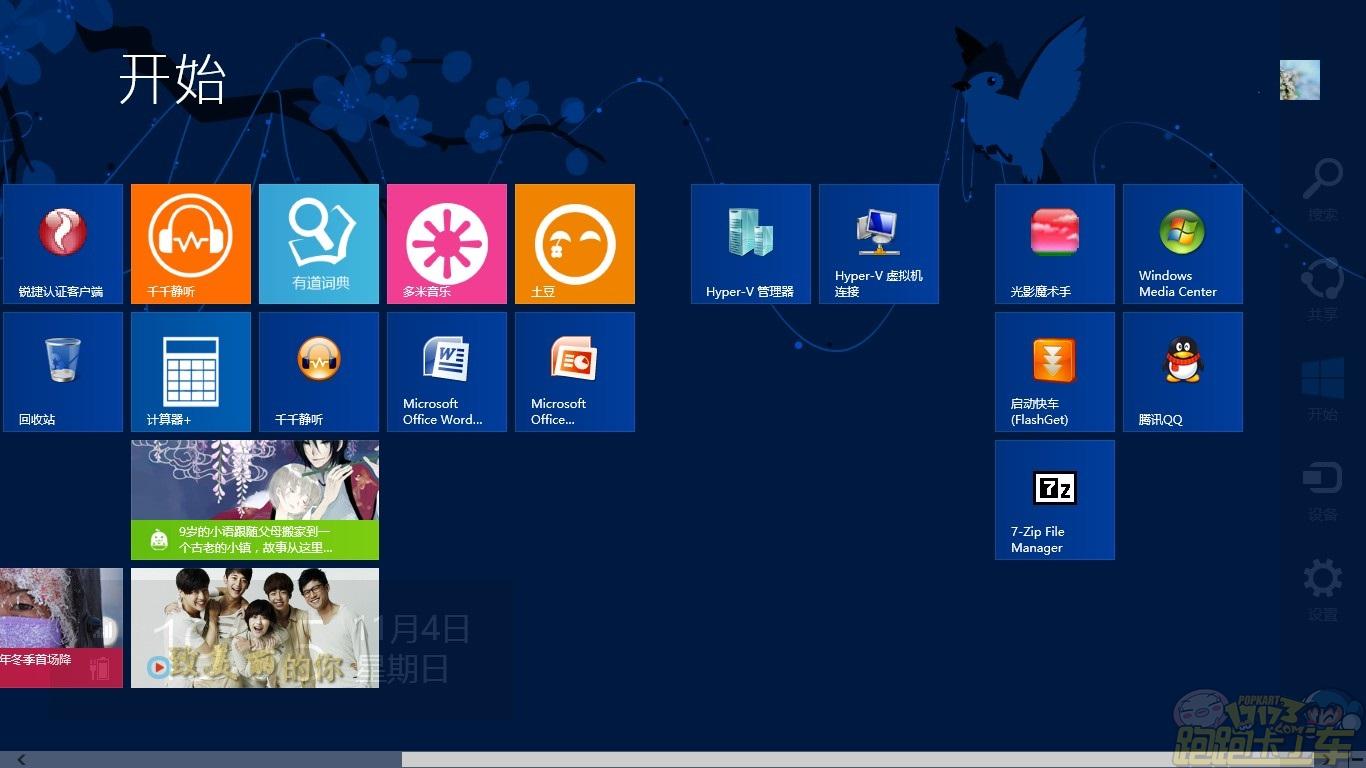
Task: Open the blue 千千静听 tile beside 计算器+
Action: (x=319, y=372)
